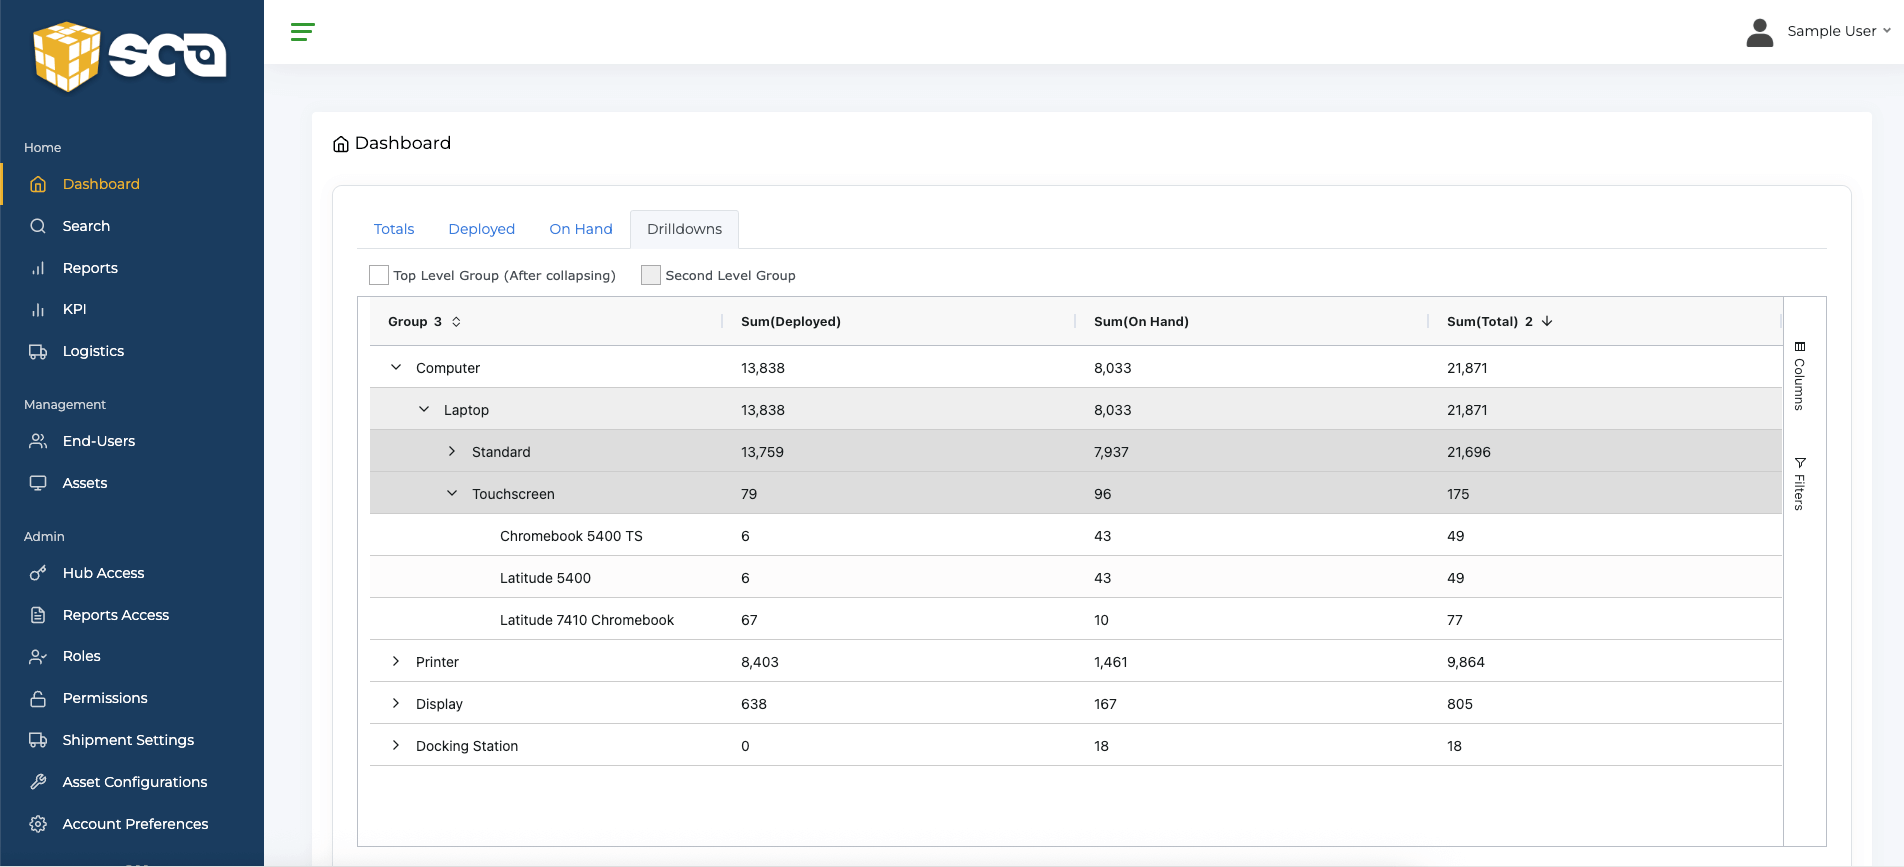
Task: Click the Sum(Total) column header
Action: tap(1483, 321)
